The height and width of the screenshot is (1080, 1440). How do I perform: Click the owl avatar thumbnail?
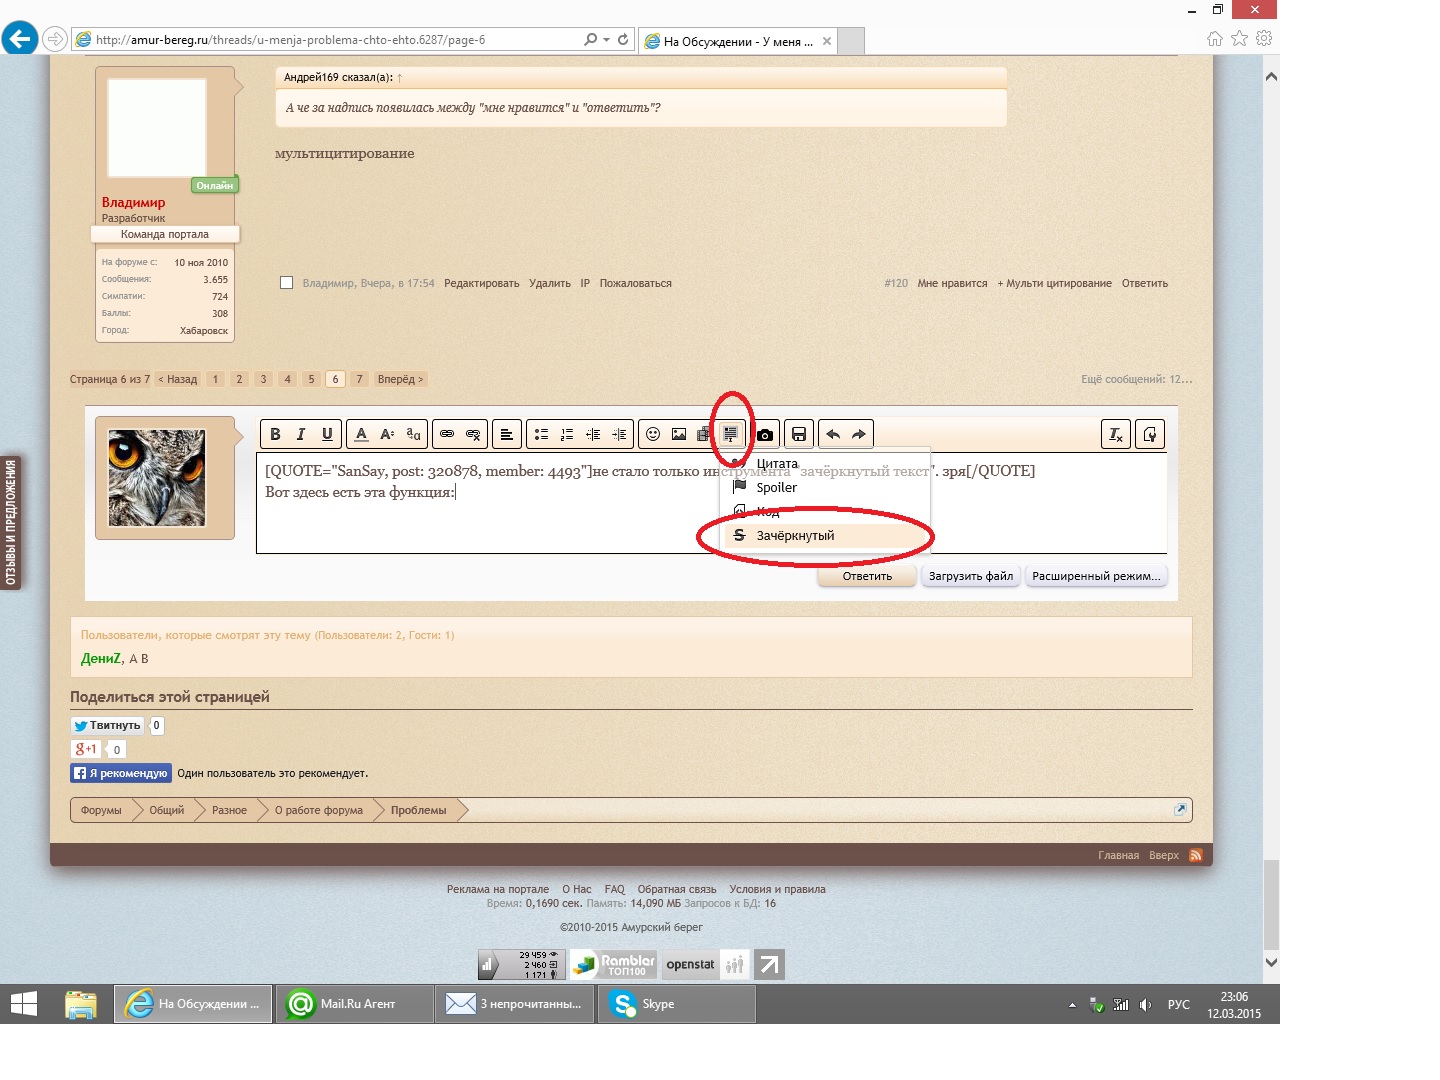point(157,478)
